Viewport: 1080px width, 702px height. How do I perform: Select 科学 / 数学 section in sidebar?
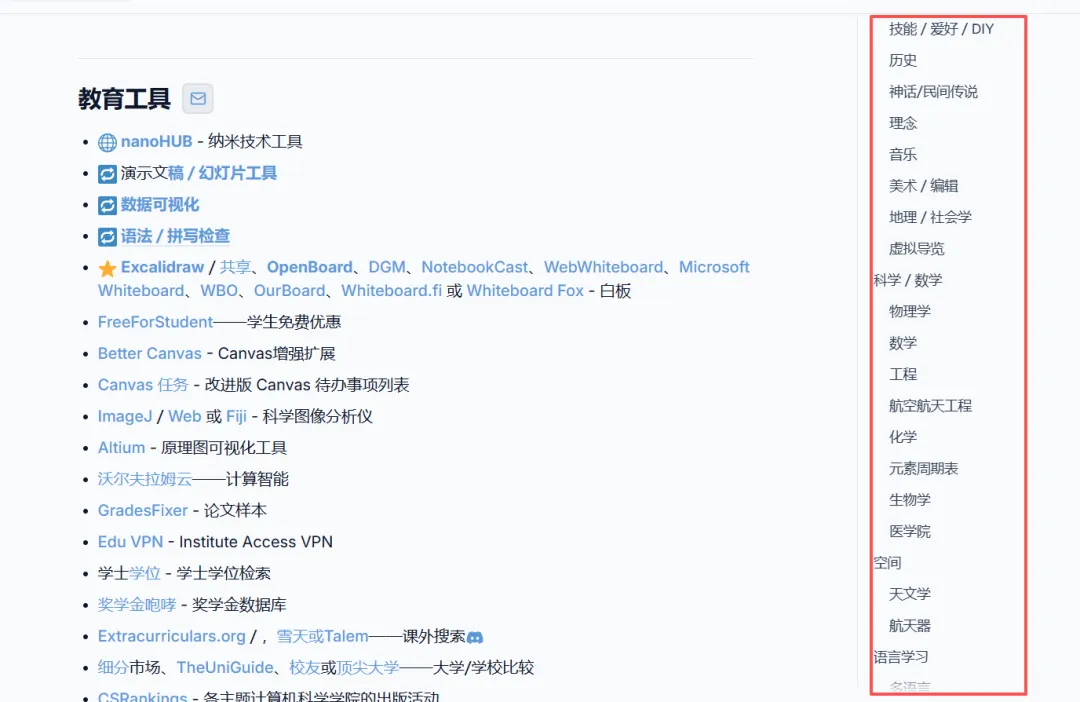click(907, 280)
